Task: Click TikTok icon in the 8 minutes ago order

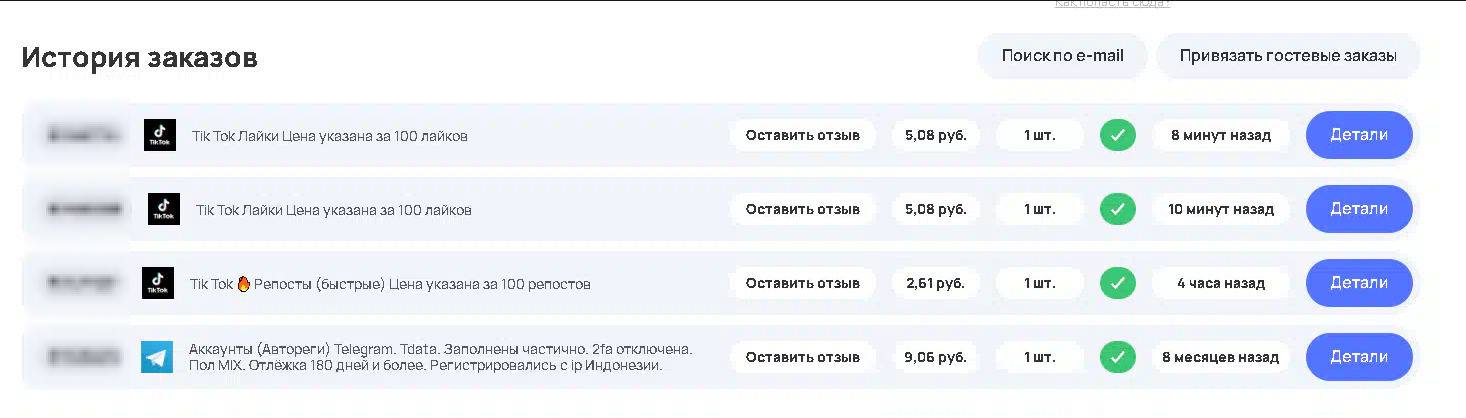Action: (160, 135)
